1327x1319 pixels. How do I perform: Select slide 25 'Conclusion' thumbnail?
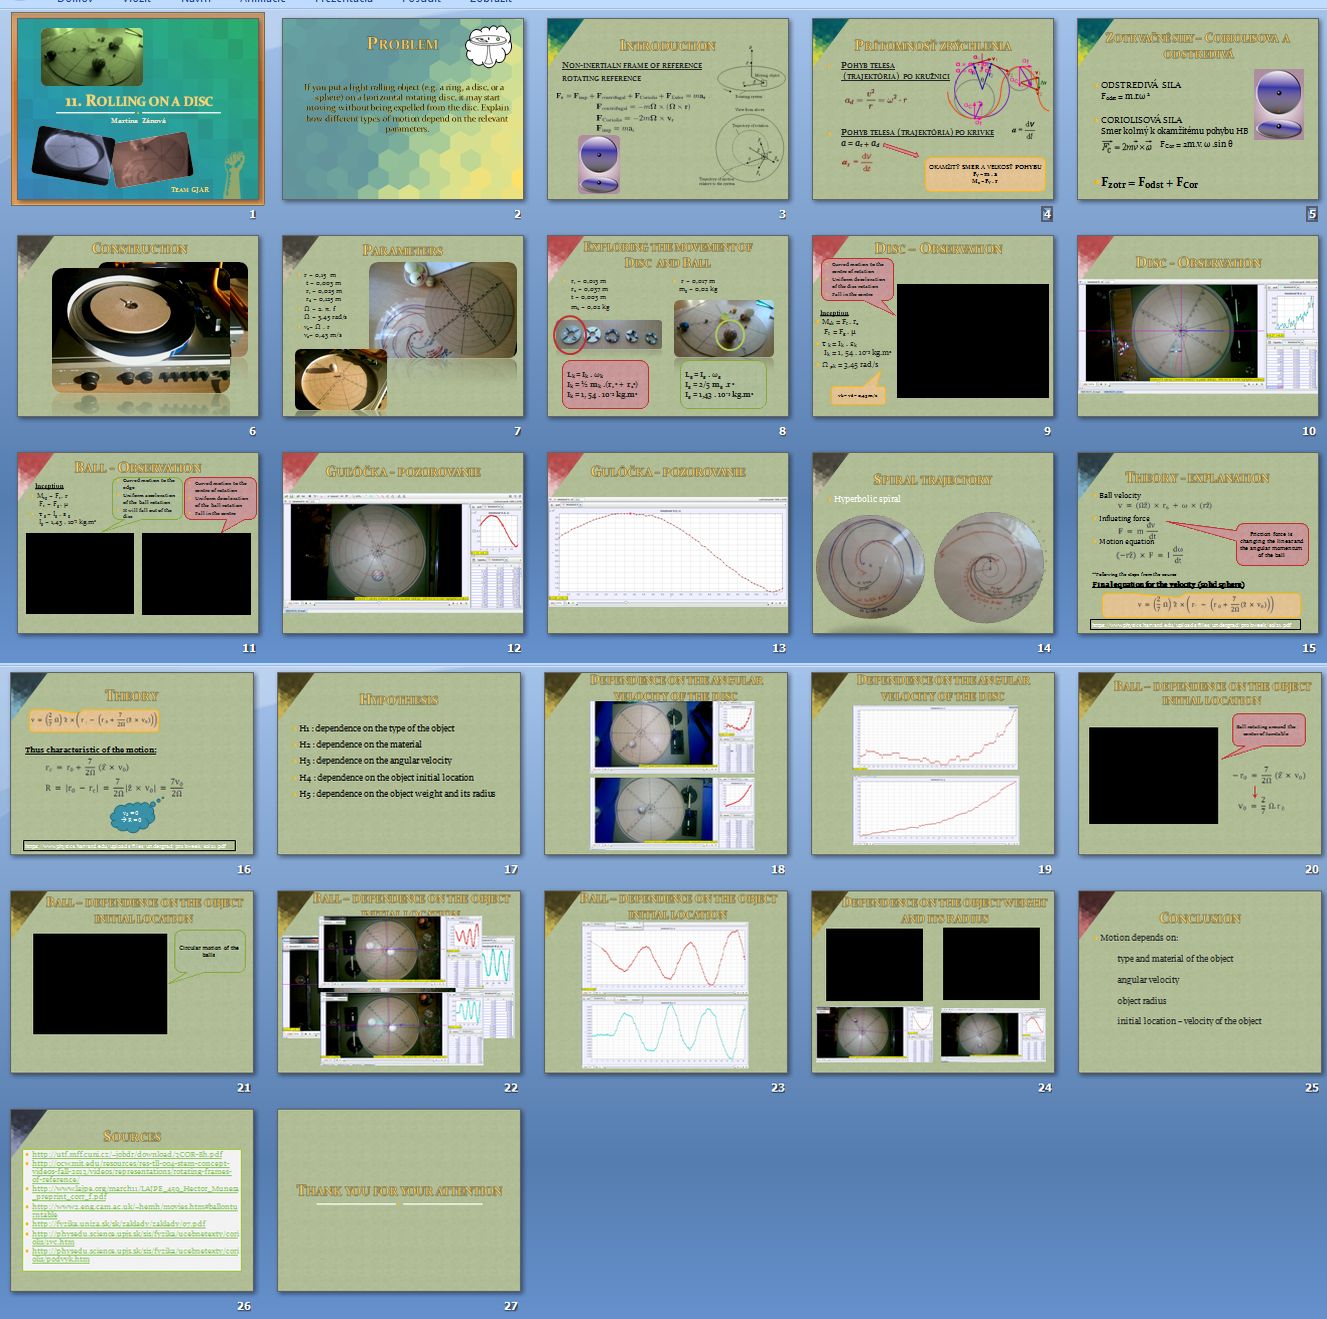[1200, 982]
